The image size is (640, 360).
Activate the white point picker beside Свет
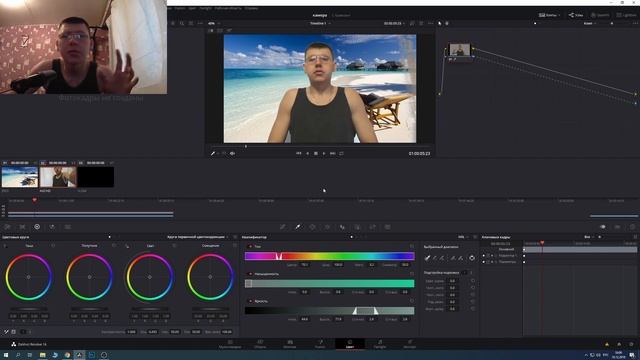(x=127, y=246)
